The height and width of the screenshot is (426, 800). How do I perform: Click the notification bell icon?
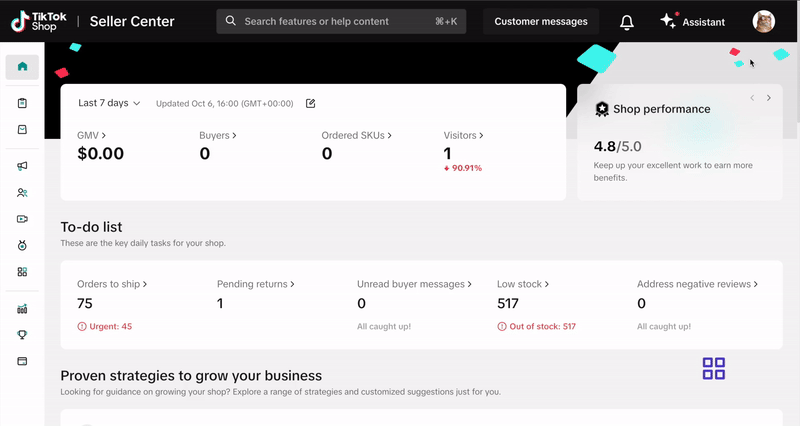pyautogui.click(x=627, y=22)
